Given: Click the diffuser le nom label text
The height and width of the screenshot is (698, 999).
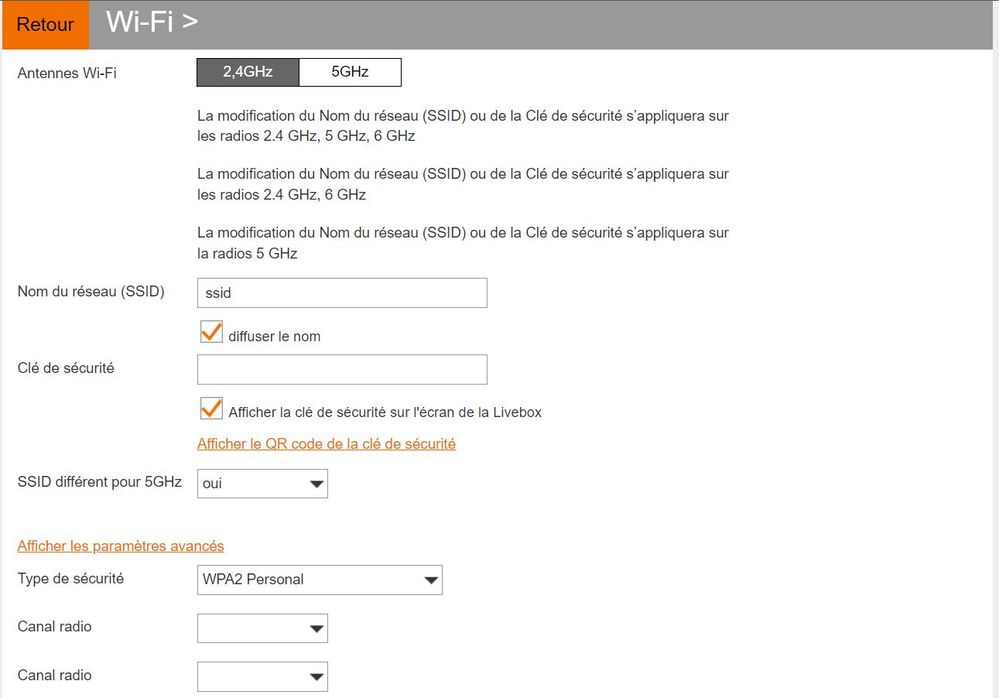Looking at the screenshot, I should click(x=275, y=336).
